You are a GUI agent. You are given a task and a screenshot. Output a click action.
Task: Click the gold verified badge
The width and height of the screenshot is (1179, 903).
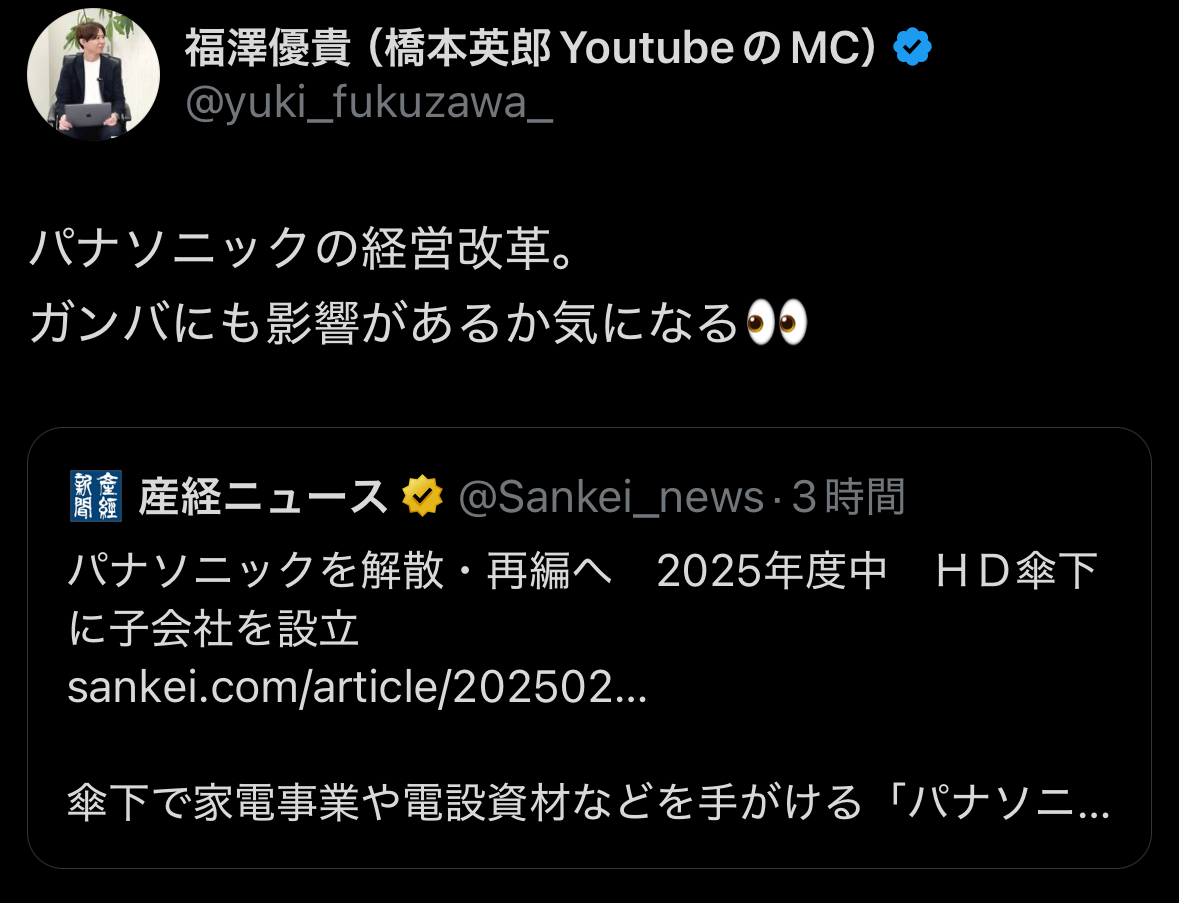(423, 495)
